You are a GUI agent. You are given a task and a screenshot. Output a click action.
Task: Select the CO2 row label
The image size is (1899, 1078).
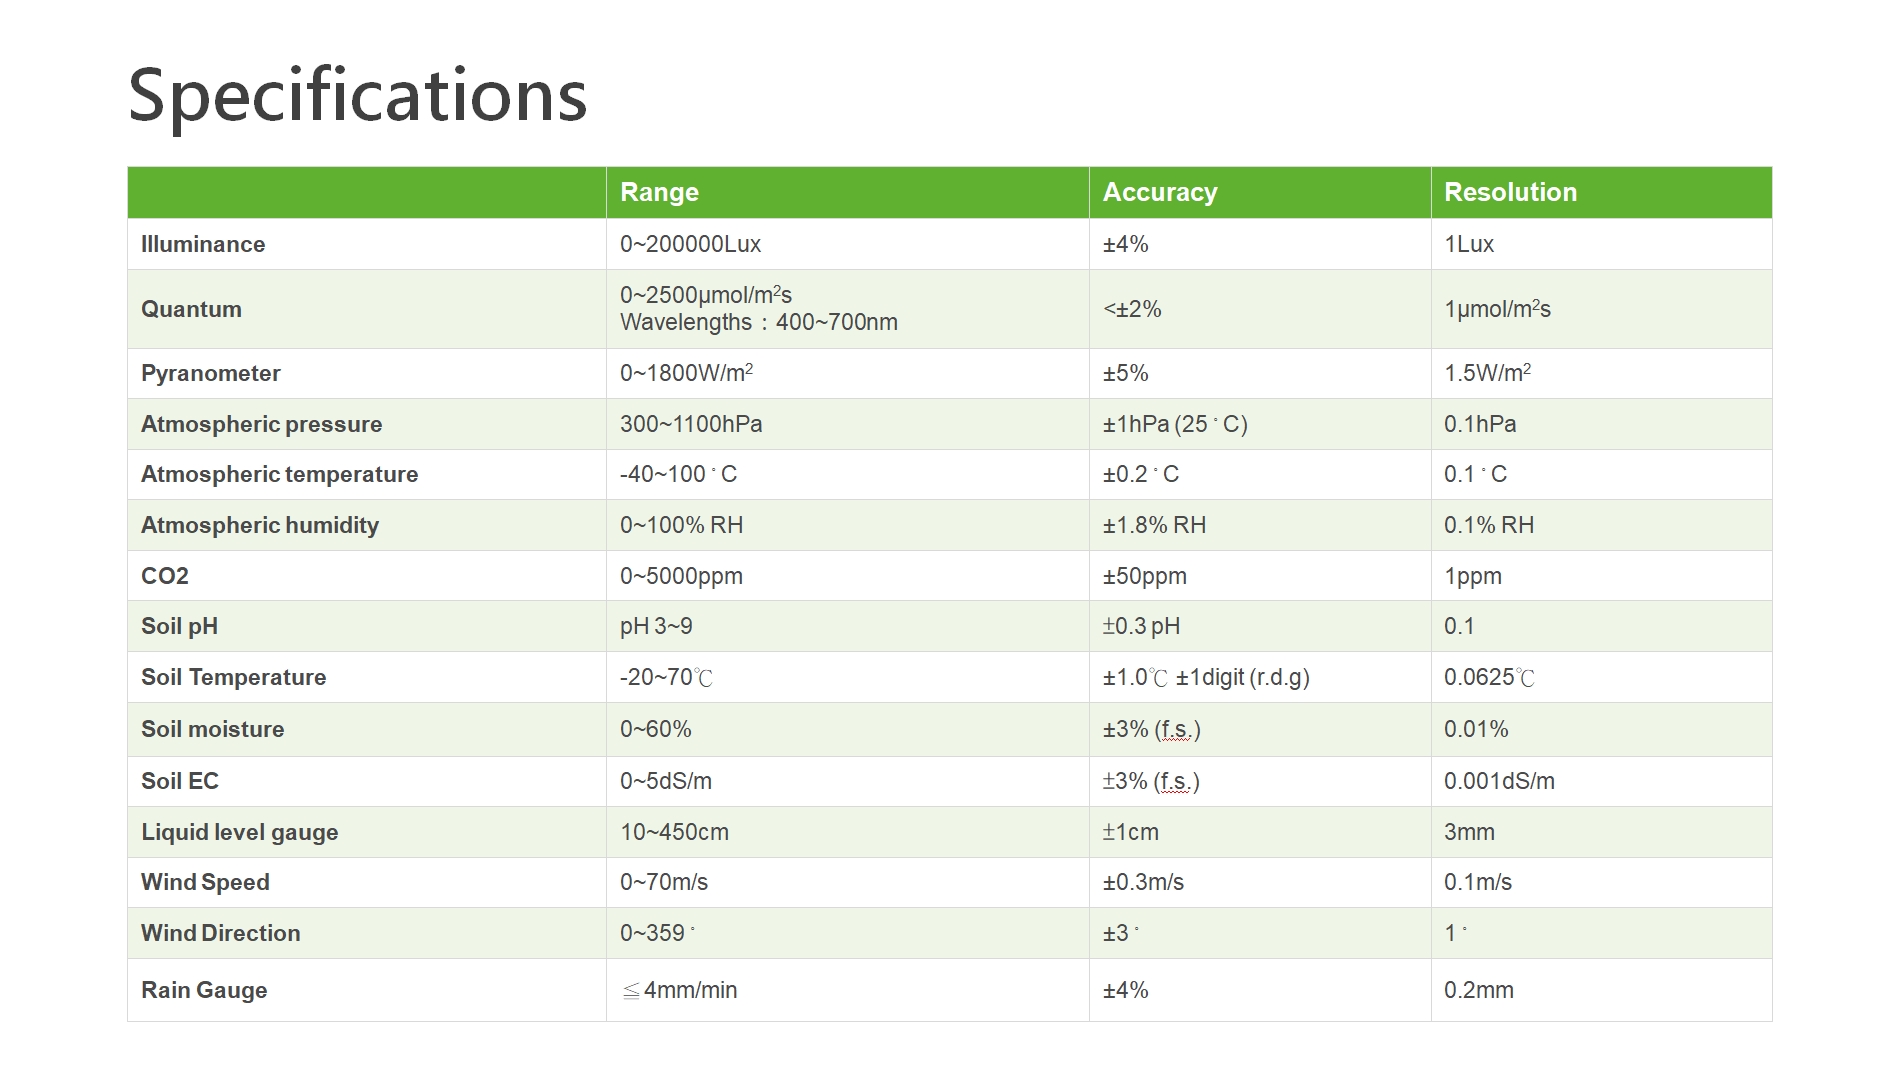coord(165,576)
